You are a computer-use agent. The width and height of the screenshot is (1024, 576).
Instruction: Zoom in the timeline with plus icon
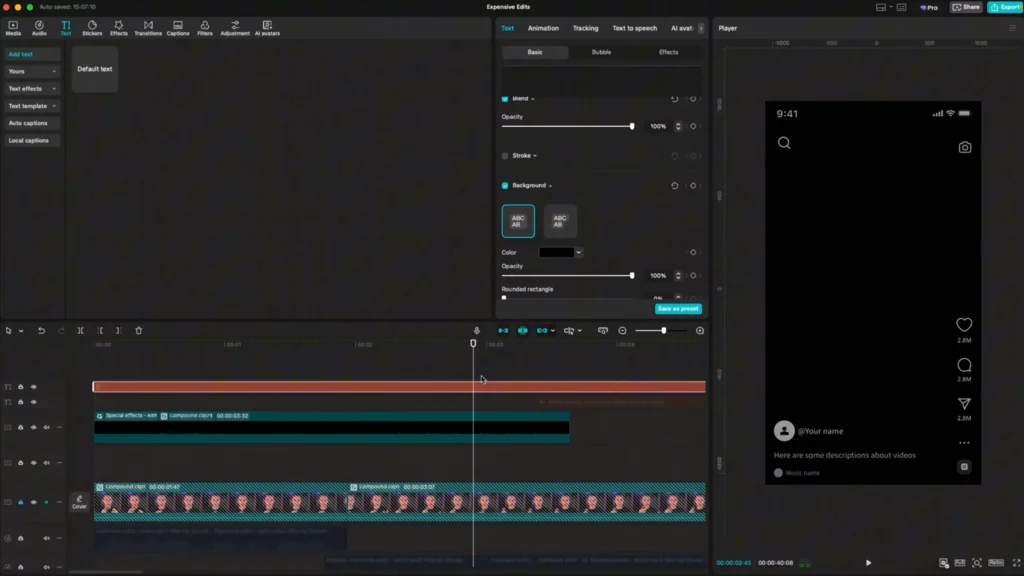pyautogui.click(x=700, y=331)
